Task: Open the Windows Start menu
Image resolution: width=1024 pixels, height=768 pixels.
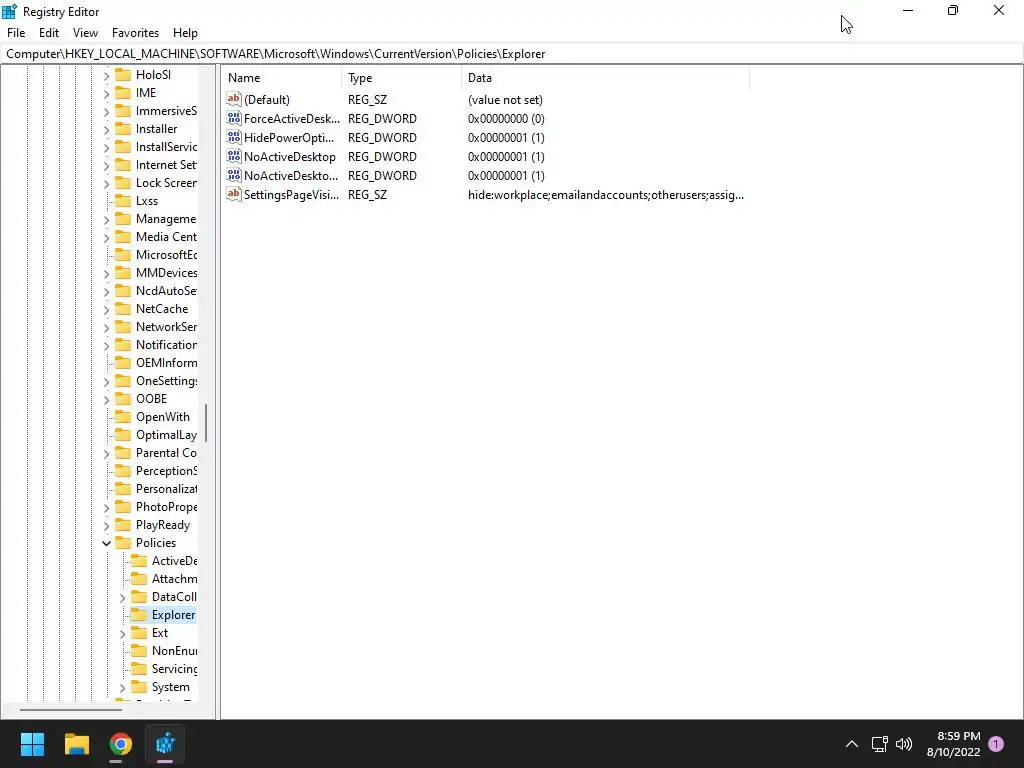Action: (32, 744)
